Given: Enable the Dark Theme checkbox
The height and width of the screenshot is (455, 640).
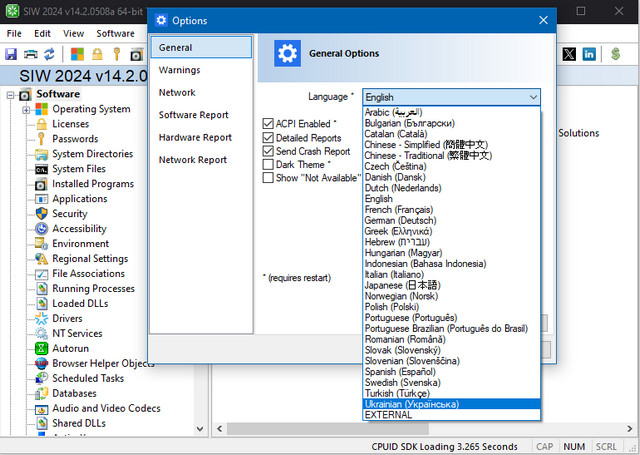Looking at the screenshot, I should (268, 164).
